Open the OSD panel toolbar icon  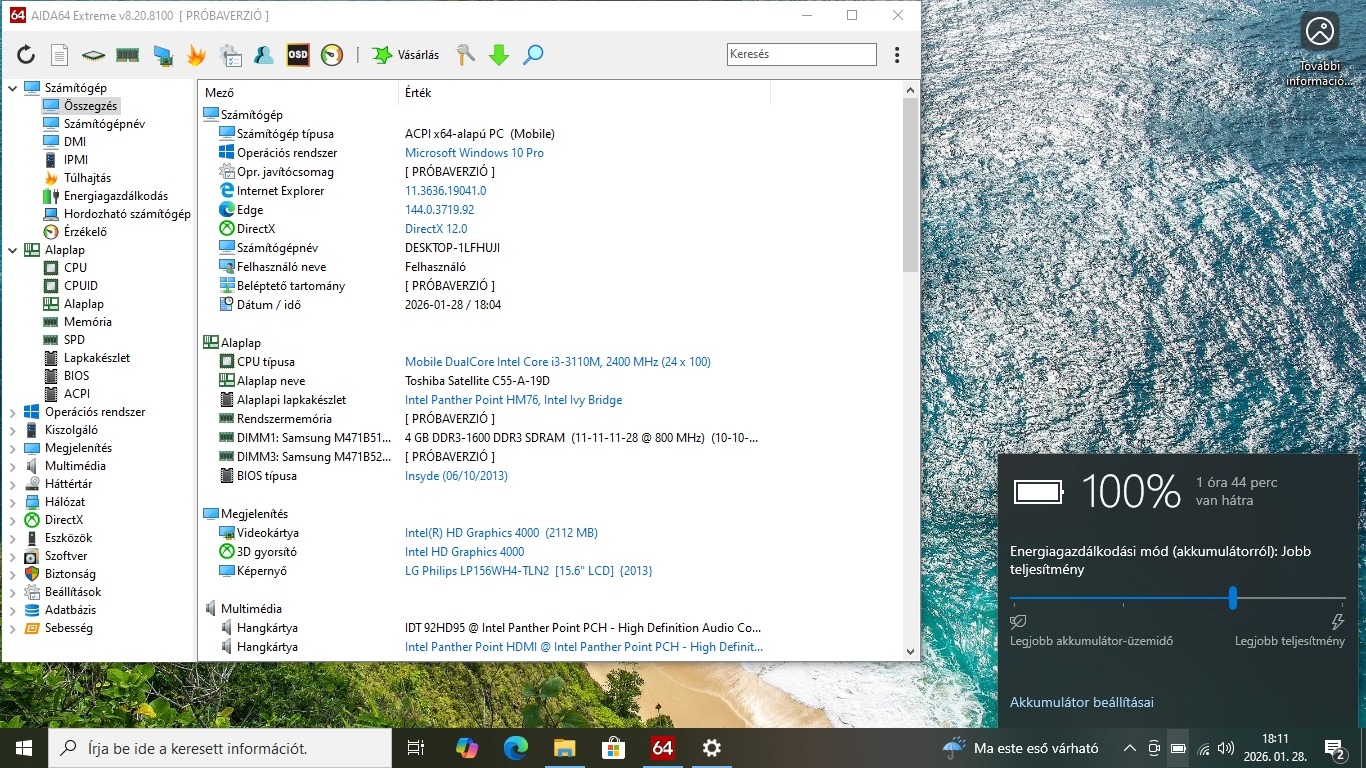[x=298, y=55]
